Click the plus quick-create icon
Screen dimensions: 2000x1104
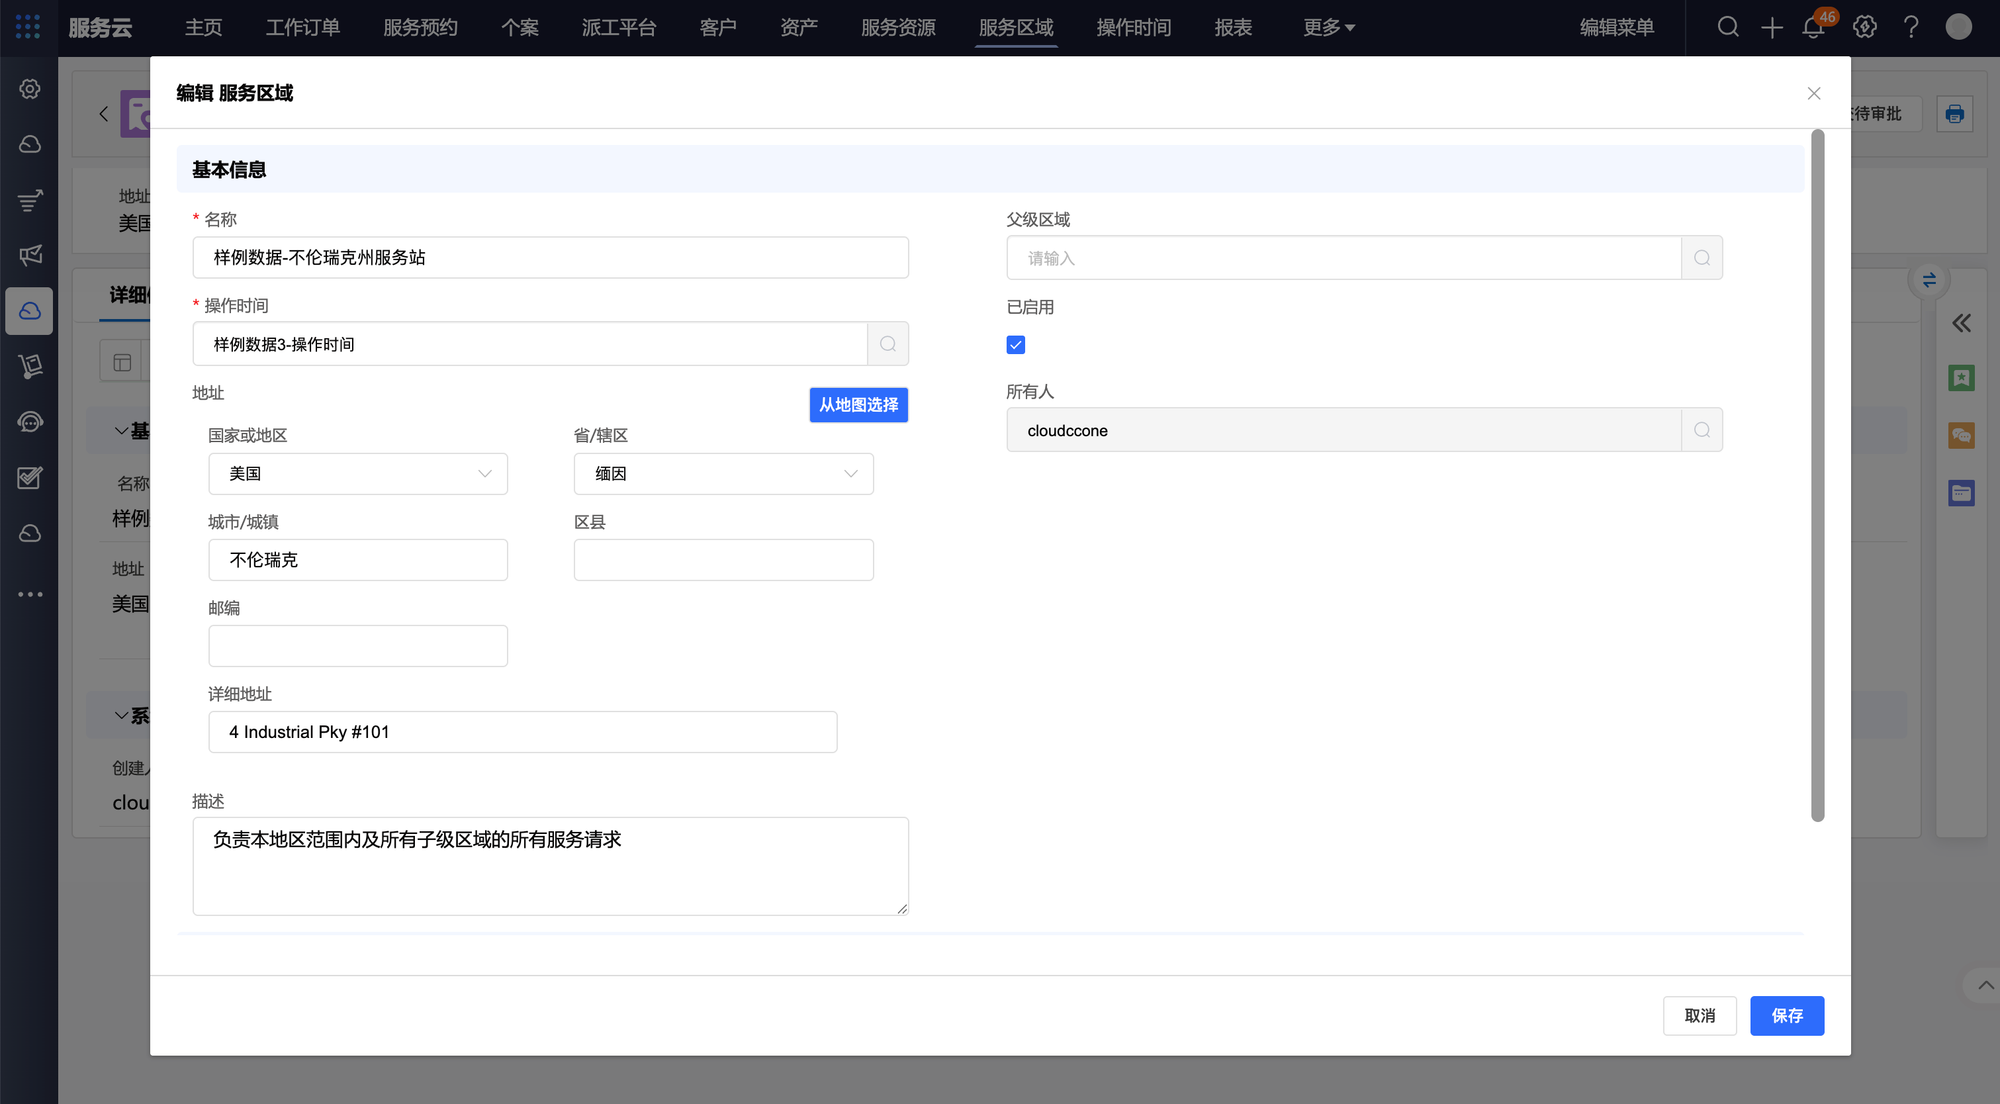1772,28
